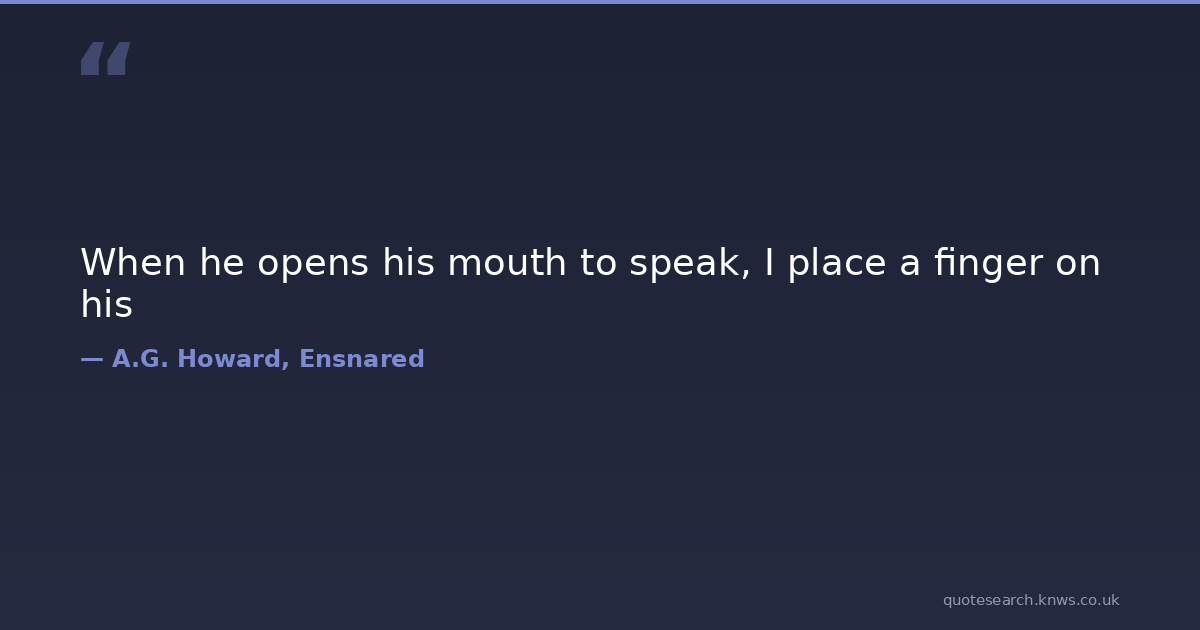Image resolution: width=1200 pixels, height=630 pixels.
Task: Click the right quotation mark glyph
Action: coord(118,59)
